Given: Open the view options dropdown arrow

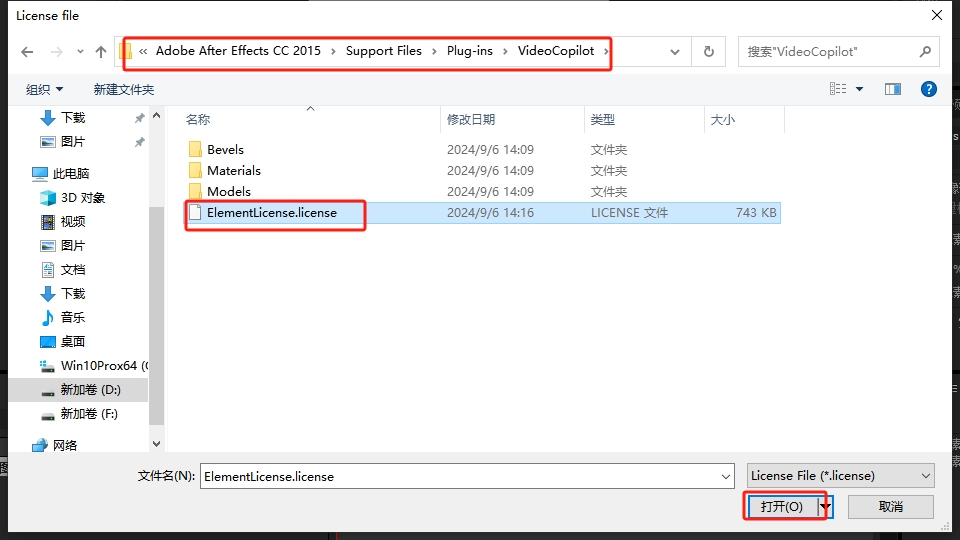Looking at the screenshot, I should click(x=860, y=89).
